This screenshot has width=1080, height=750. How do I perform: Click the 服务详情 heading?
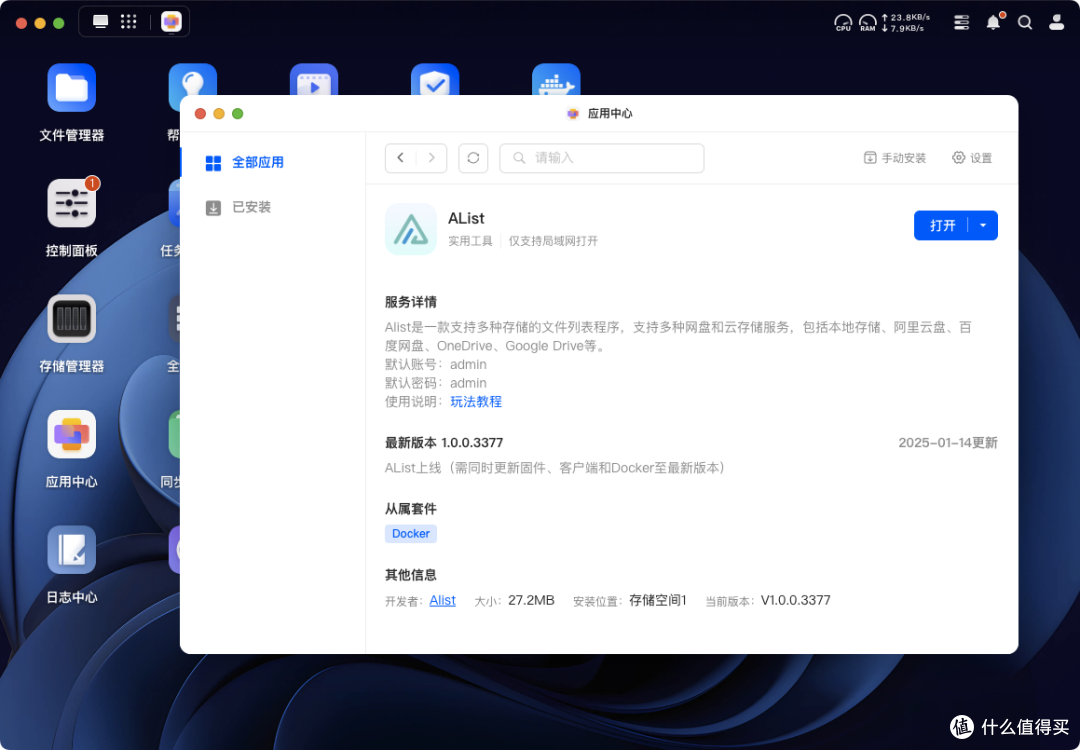tap(411, 302)
